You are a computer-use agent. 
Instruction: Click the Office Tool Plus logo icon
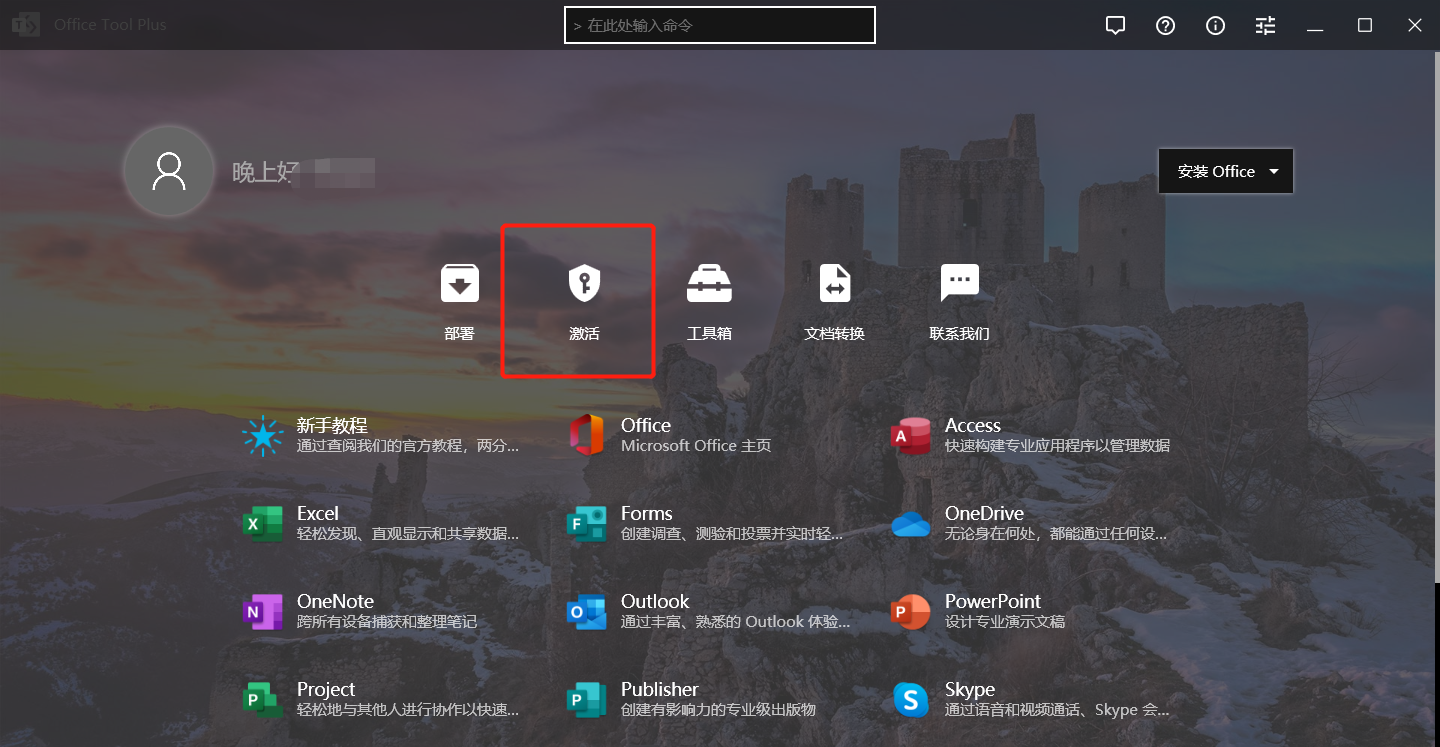[26, 25]
